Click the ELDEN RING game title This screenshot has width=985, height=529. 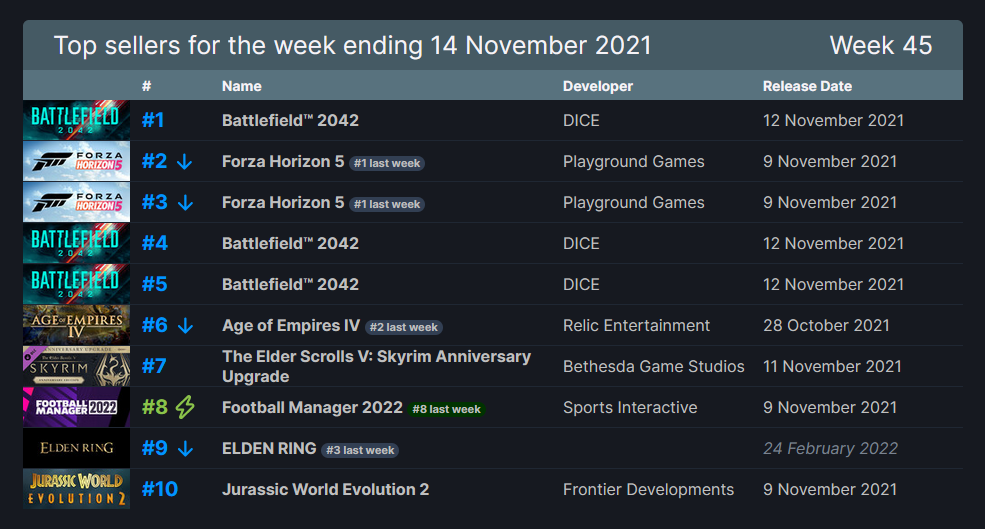click(269, 449)
